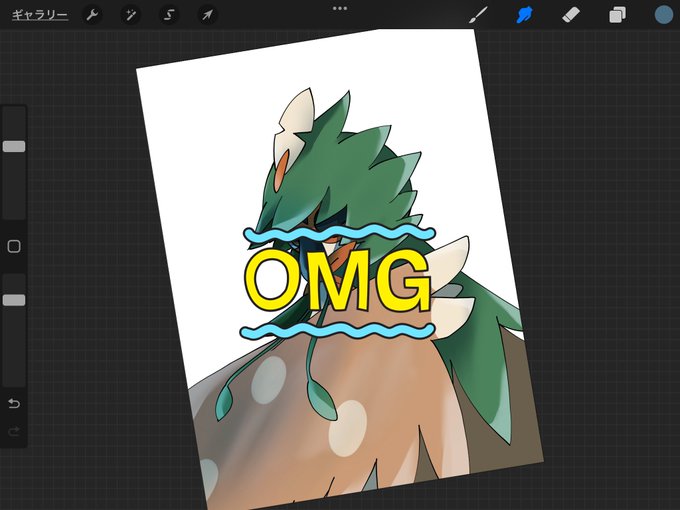Image resolution: width=680 pixels, height=510 pixels.
Task: Tap the OMG text on canvas
Action: [x=338, y=281]
